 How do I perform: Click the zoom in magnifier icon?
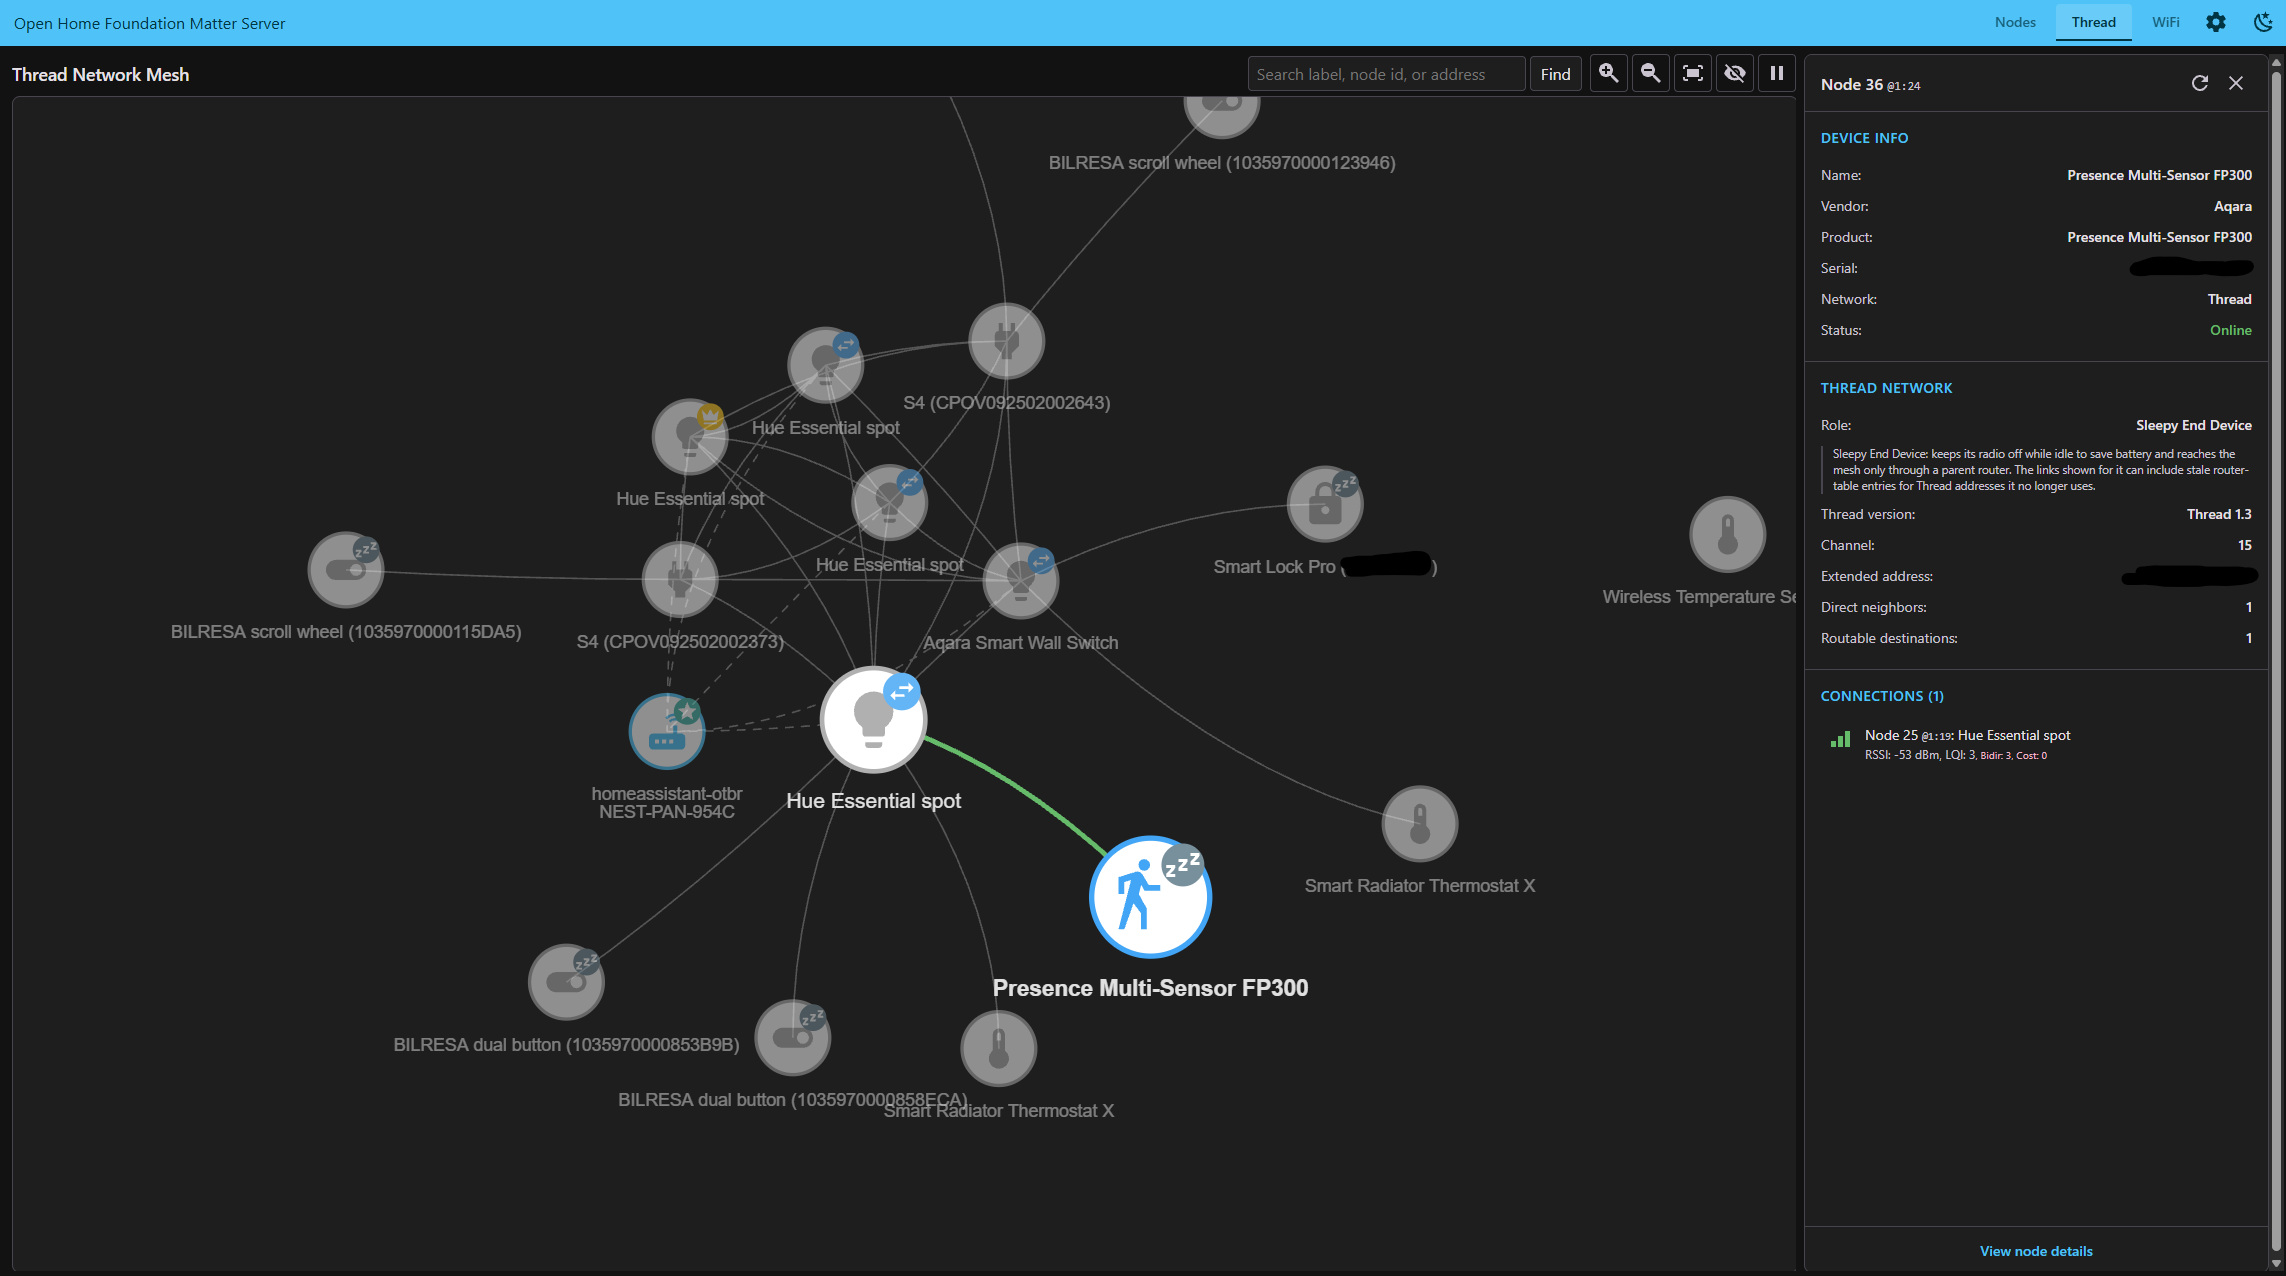[1608, 73]
